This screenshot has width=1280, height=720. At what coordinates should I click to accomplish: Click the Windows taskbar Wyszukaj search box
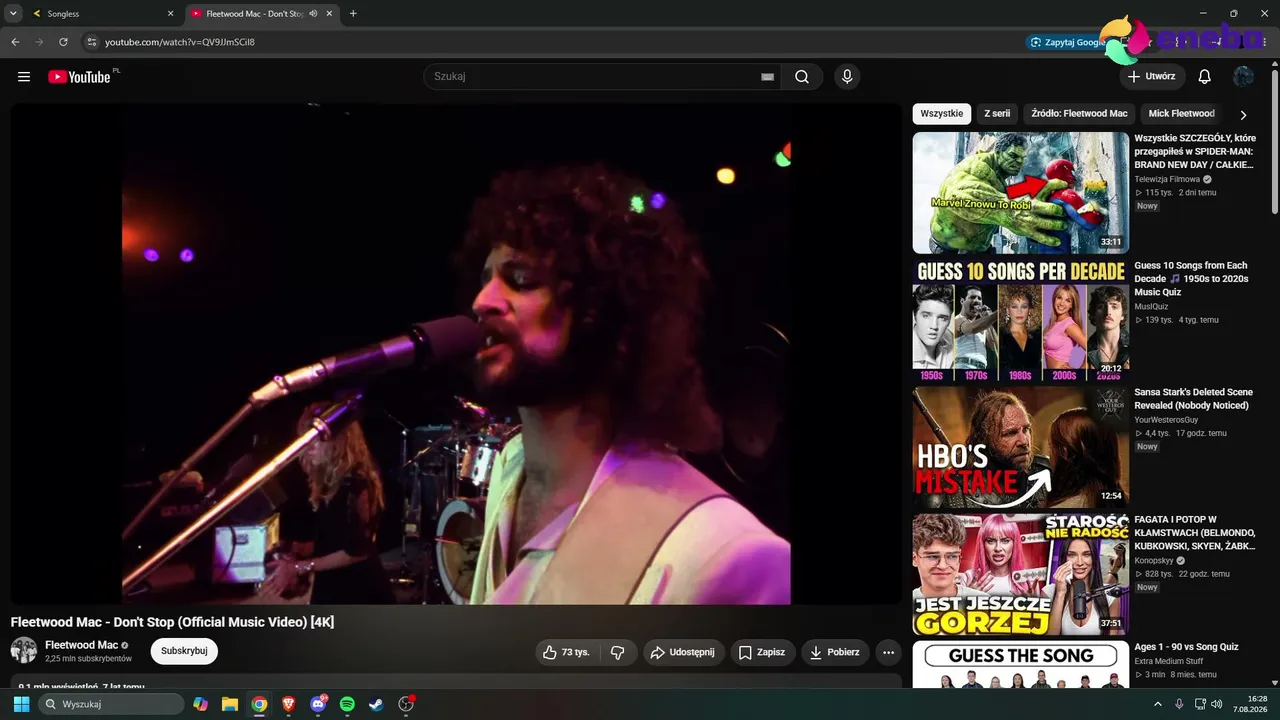111,704
